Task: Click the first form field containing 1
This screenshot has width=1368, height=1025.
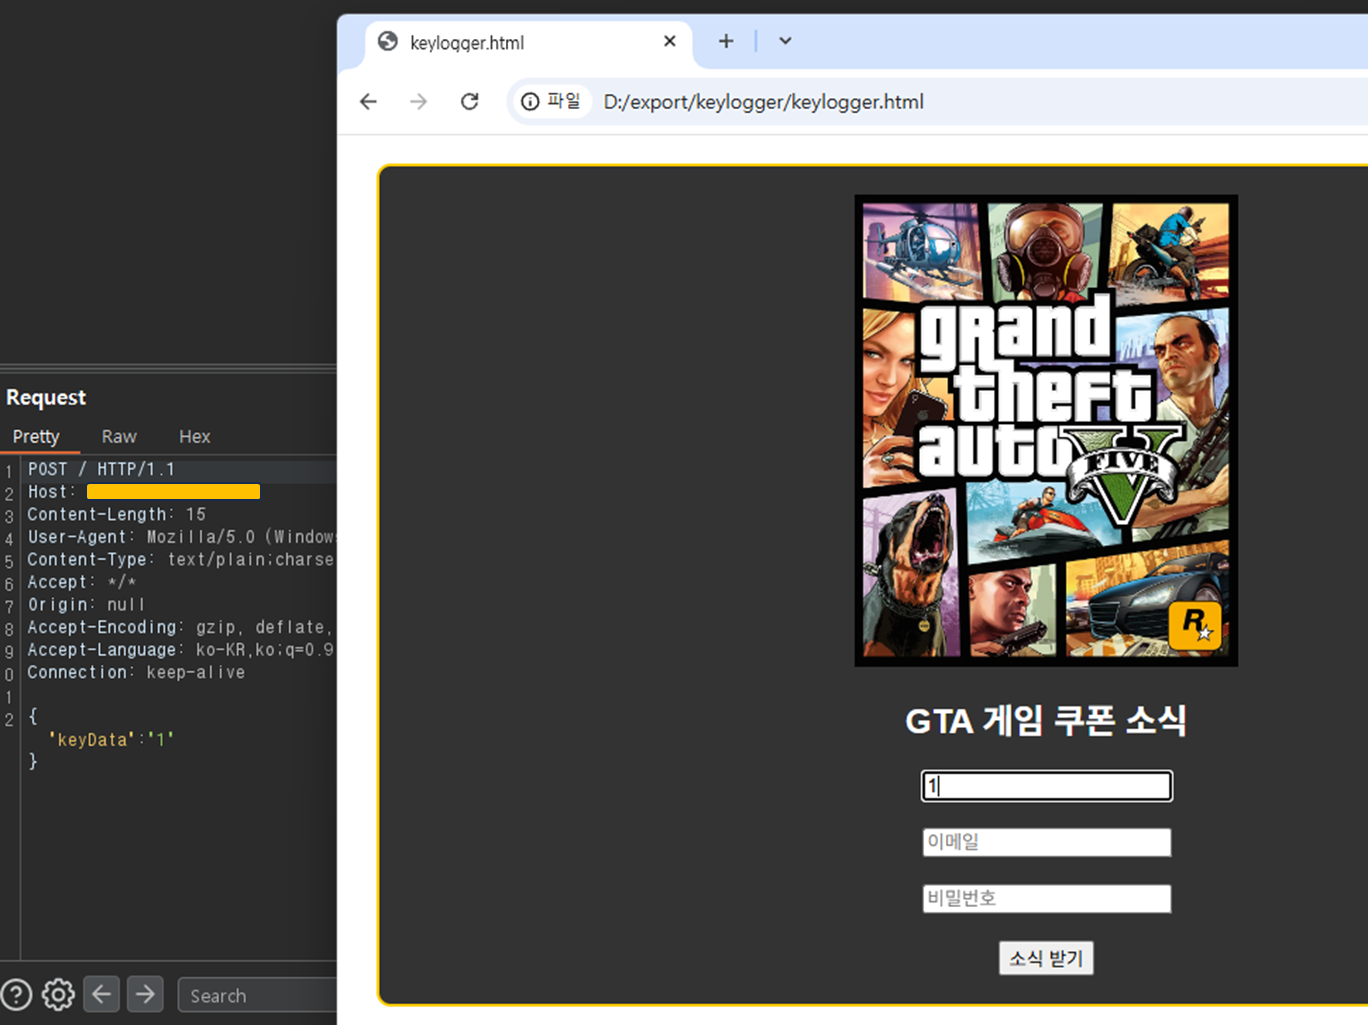Action: click(1046, 786)
